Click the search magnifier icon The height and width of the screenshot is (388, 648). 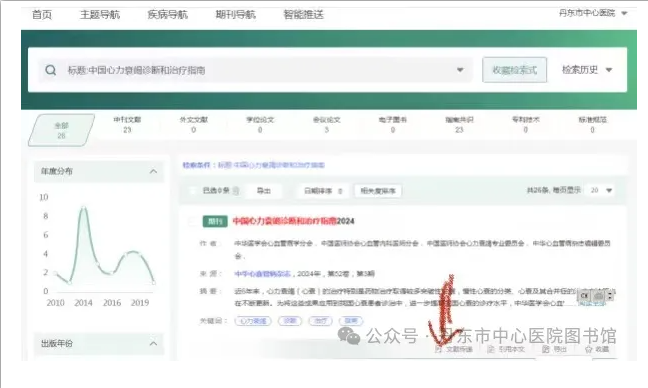[51, 70]
